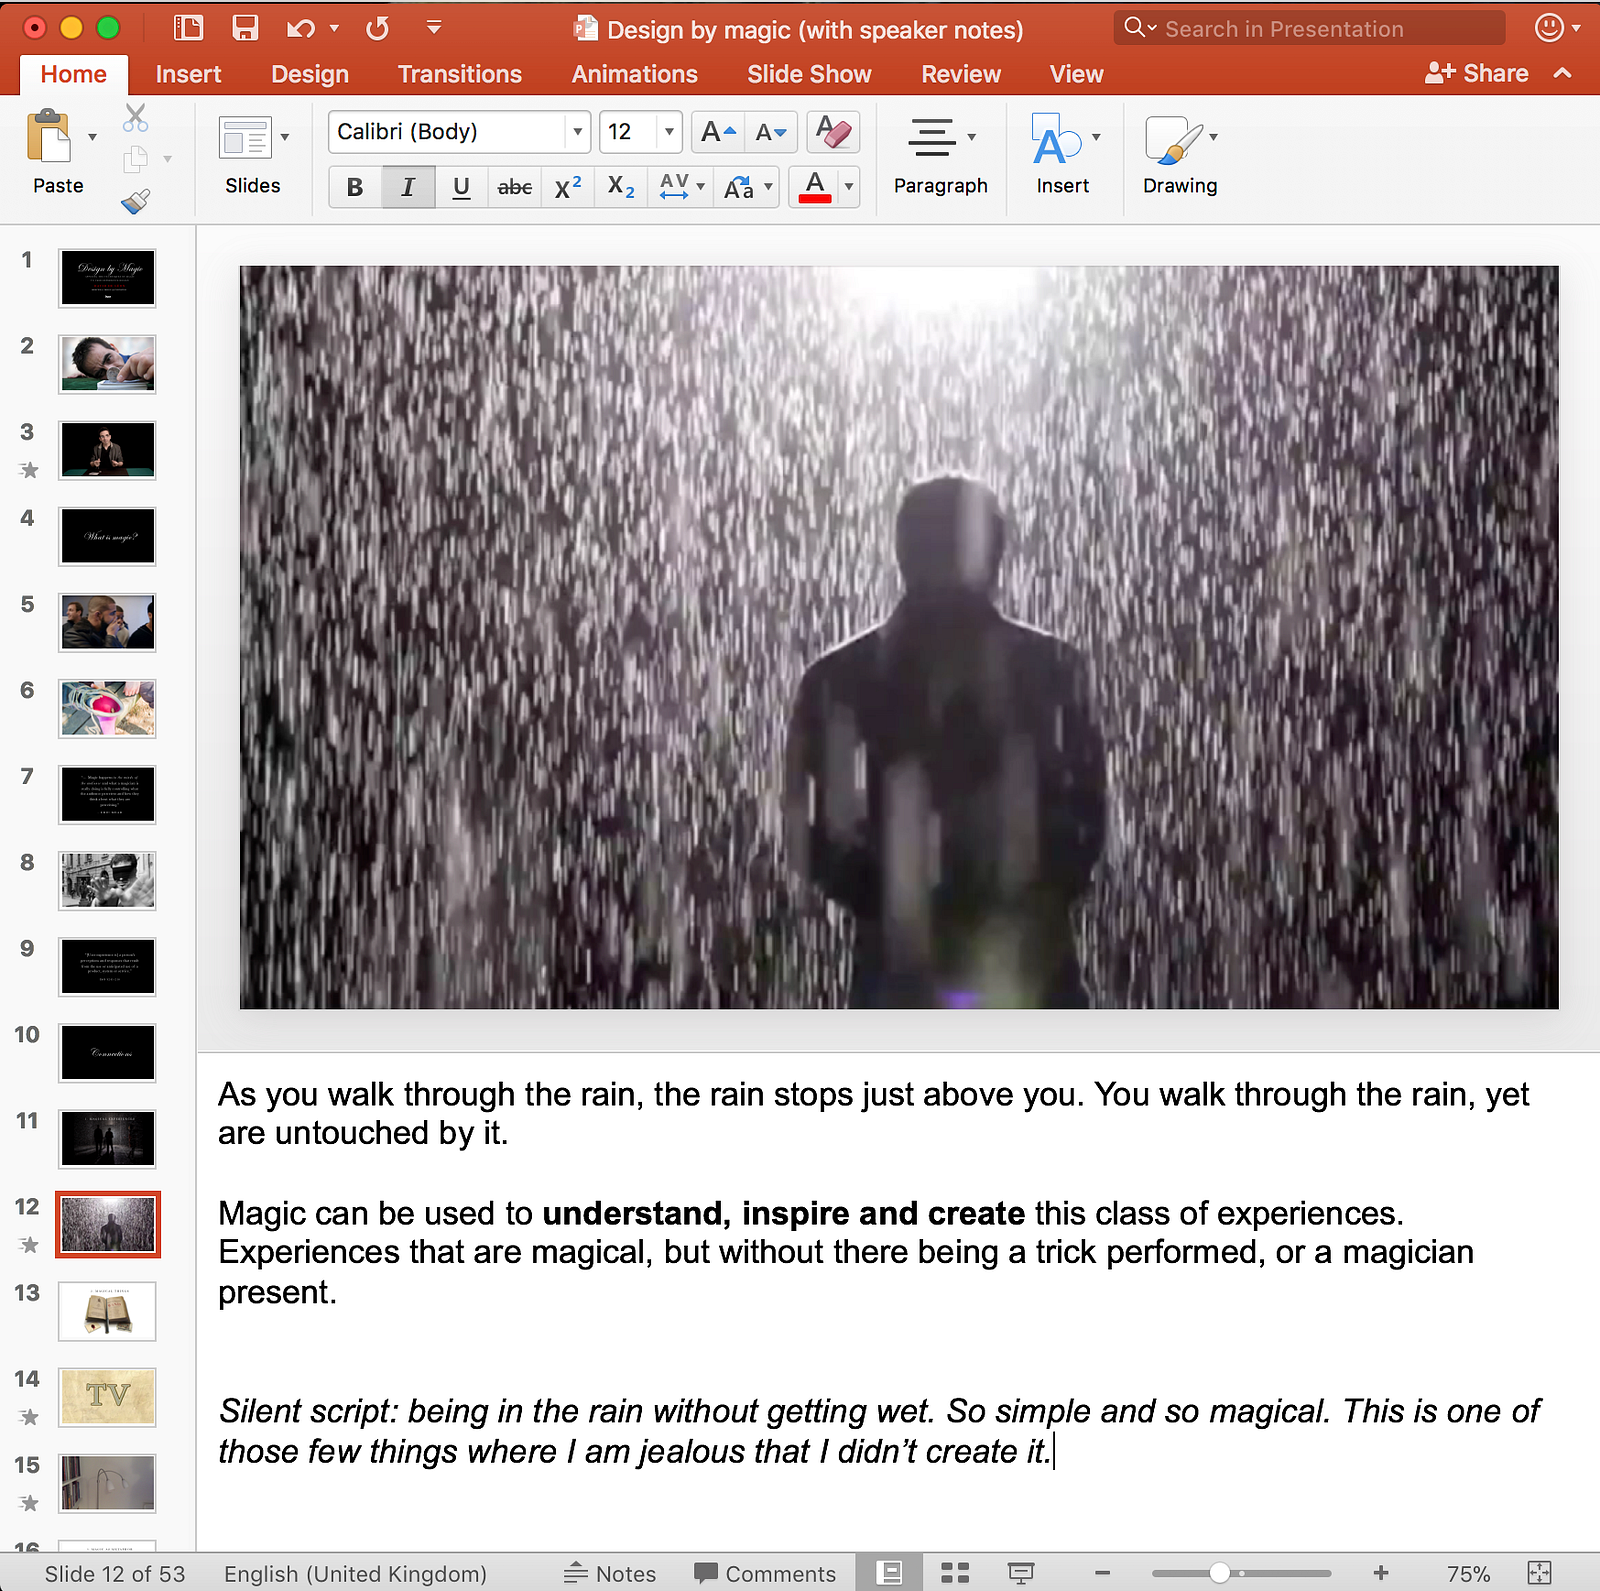
Task: Toggle the Notes pane in status bar
Action: click(x=610, y=1574)
